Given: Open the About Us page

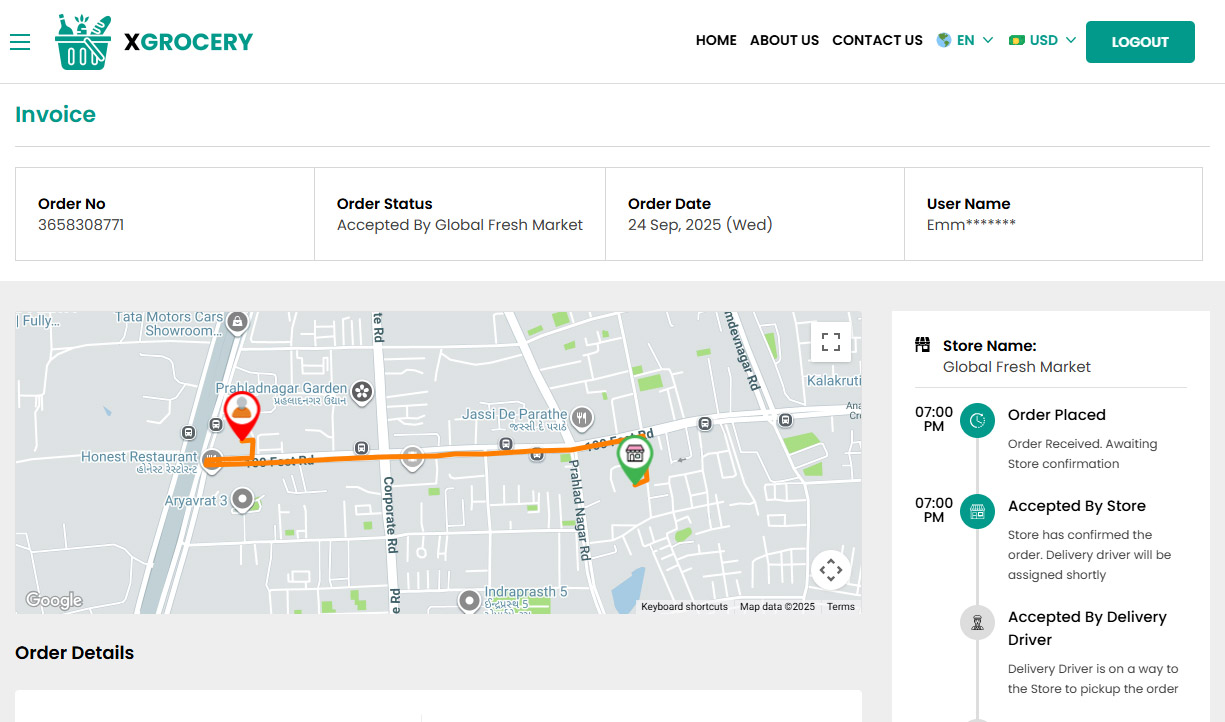Looking at the screenshot, I should (x=784, y=41).
